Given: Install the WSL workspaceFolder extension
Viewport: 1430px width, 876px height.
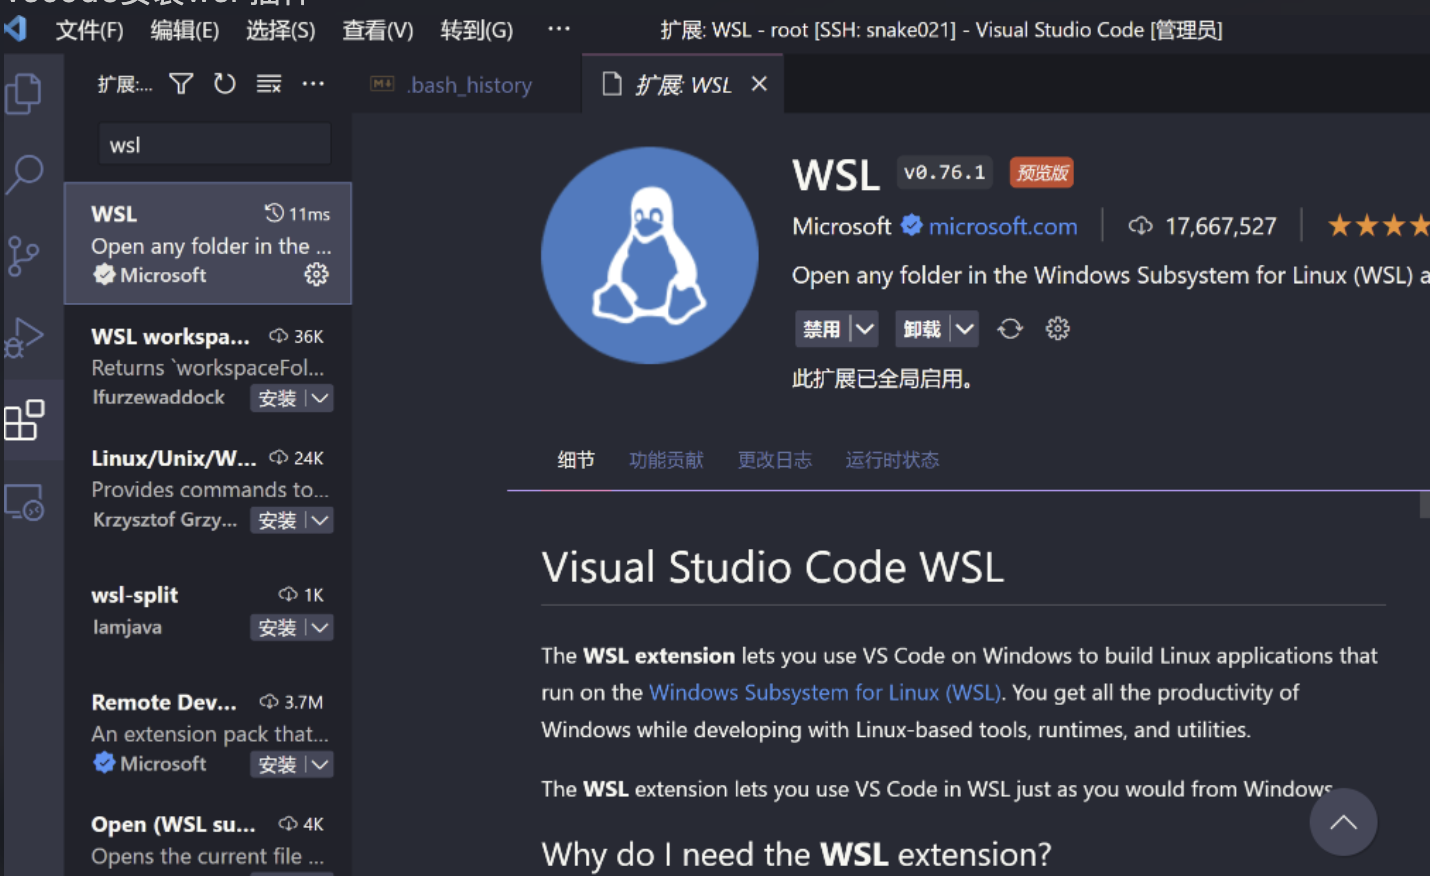Looking at the screenshot, I should 277,398.
